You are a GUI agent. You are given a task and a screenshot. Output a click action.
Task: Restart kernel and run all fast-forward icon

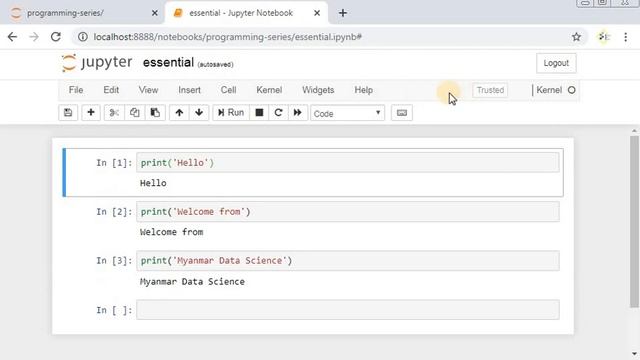pos(298,113)
